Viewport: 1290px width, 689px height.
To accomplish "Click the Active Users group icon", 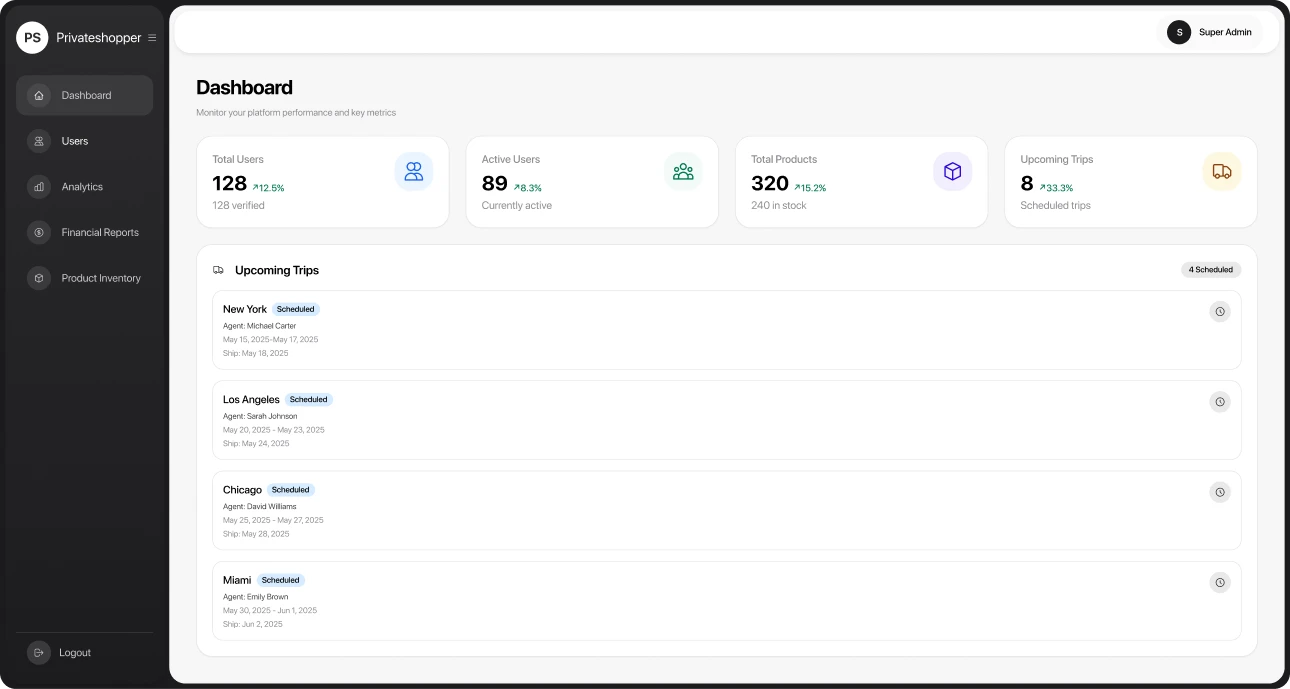I will point(683,172).
